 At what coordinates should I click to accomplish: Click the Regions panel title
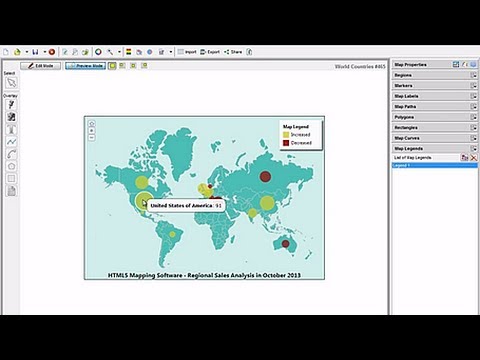tap(403, 75)
